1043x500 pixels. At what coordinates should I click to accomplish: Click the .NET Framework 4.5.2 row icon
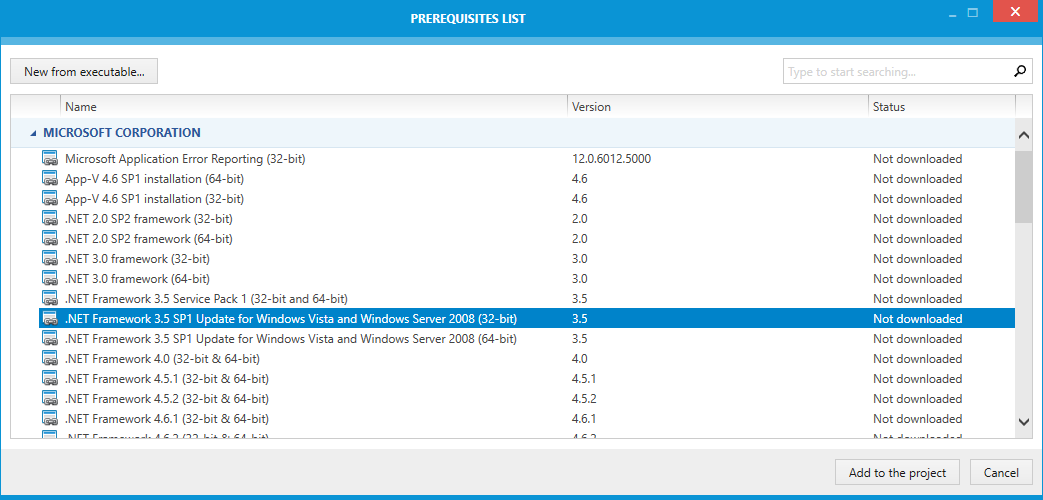pos(50,398)
